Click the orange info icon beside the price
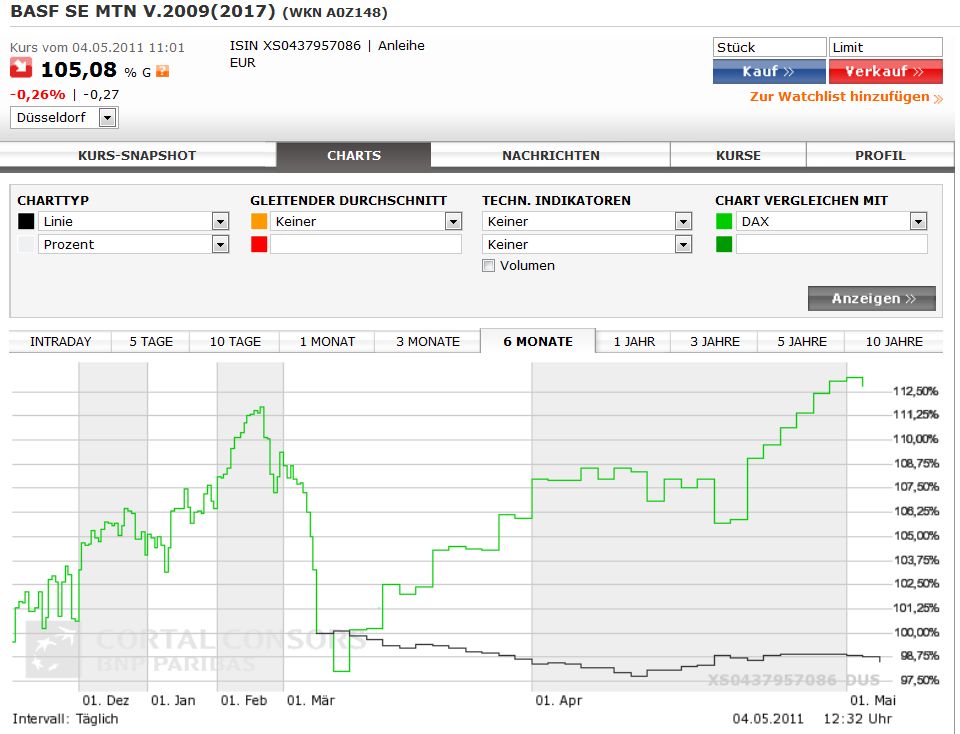This screenshot has width=960, height=734. click(162, 71)
